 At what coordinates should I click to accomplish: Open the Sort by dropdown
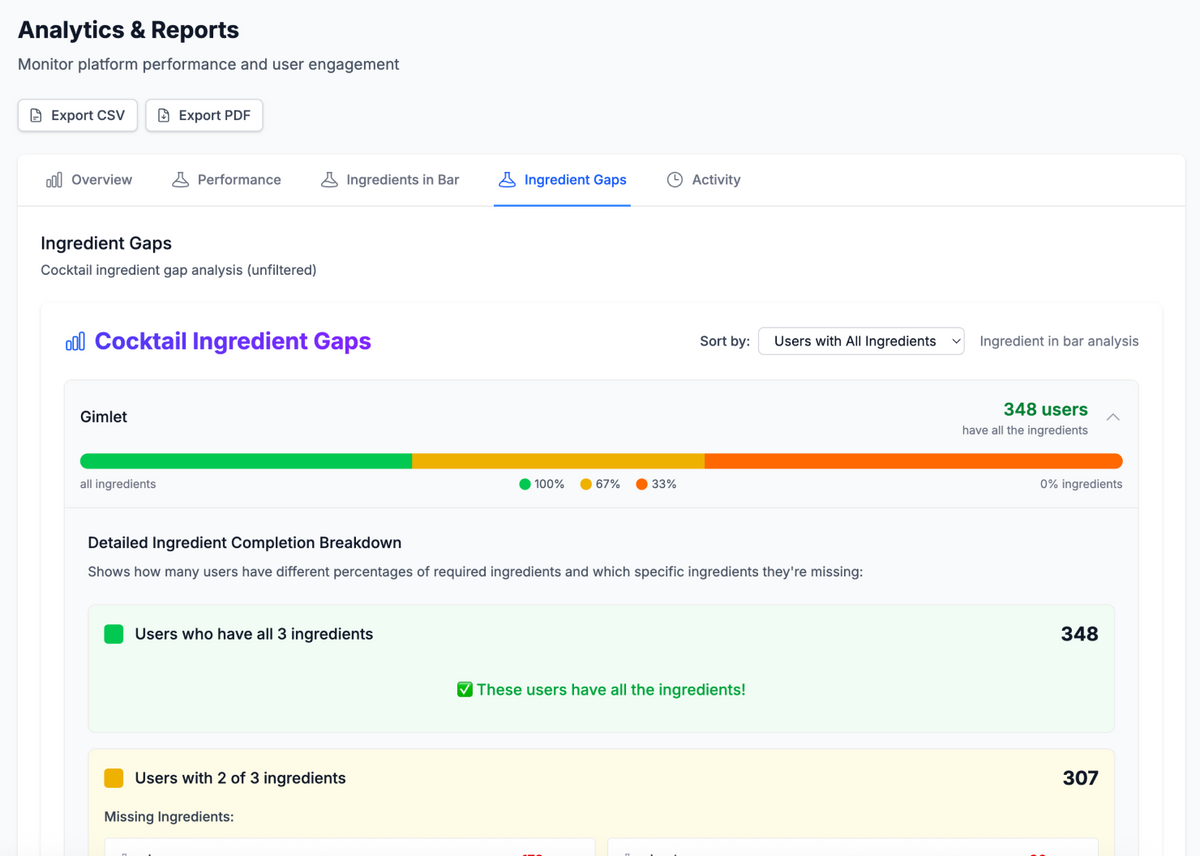pos(861,341)
